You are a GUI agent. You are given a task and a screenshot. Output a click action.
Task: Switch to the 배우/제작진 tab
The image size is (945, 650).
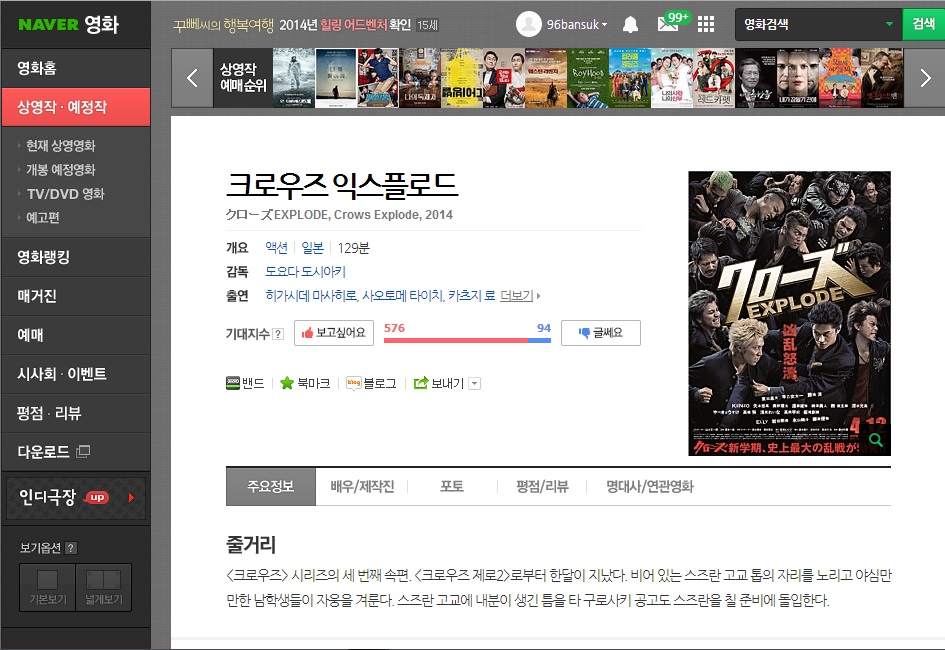click(362, 487)
